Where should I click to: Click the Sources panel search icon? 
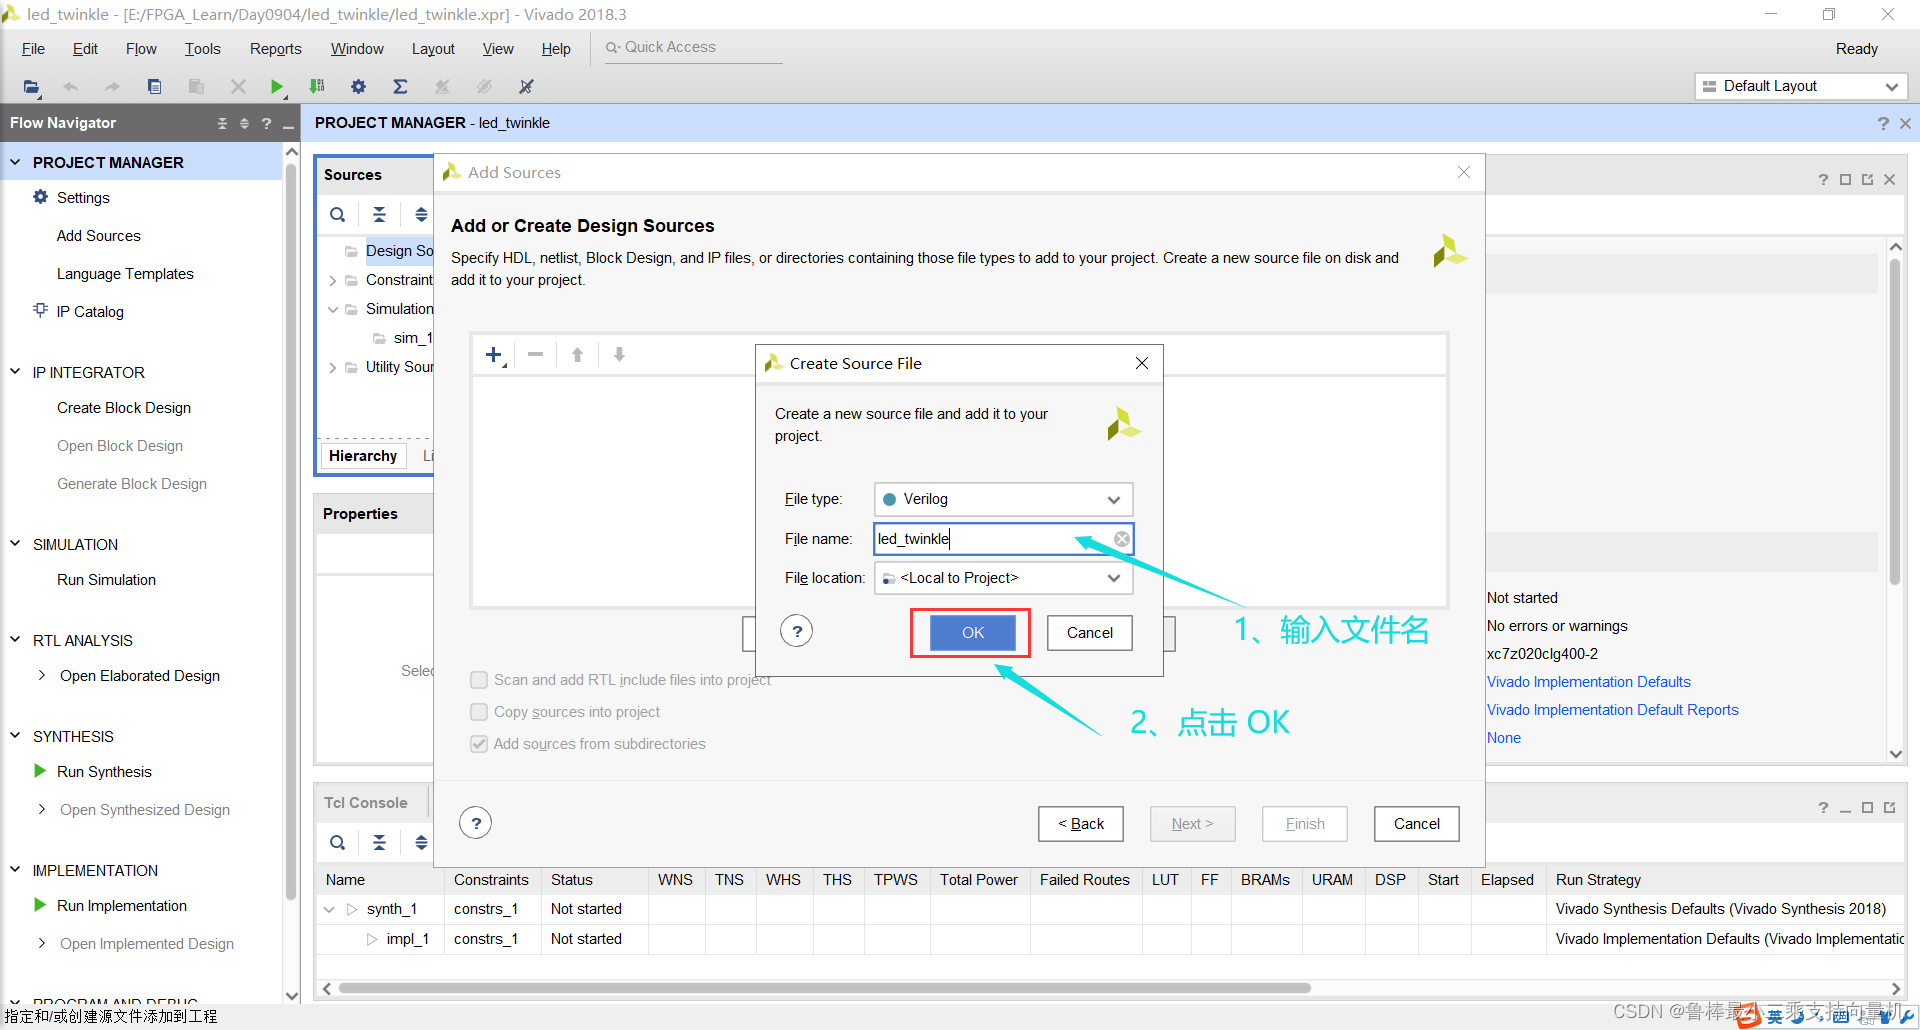point(338,214)
